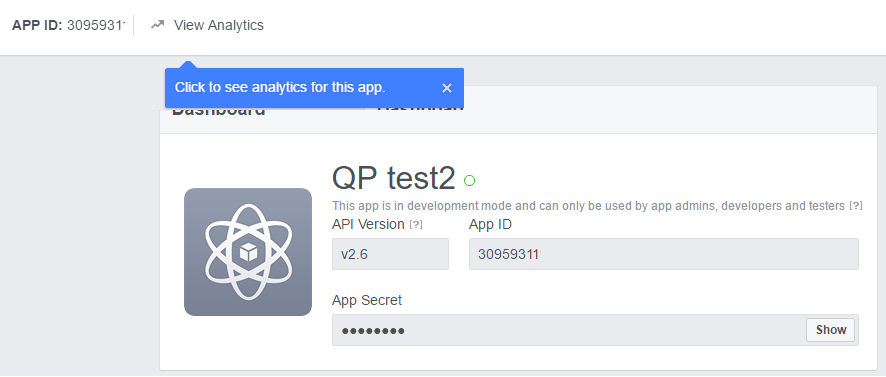
Task: Click the QP test2 app title
Action: (x=394, y=178)
